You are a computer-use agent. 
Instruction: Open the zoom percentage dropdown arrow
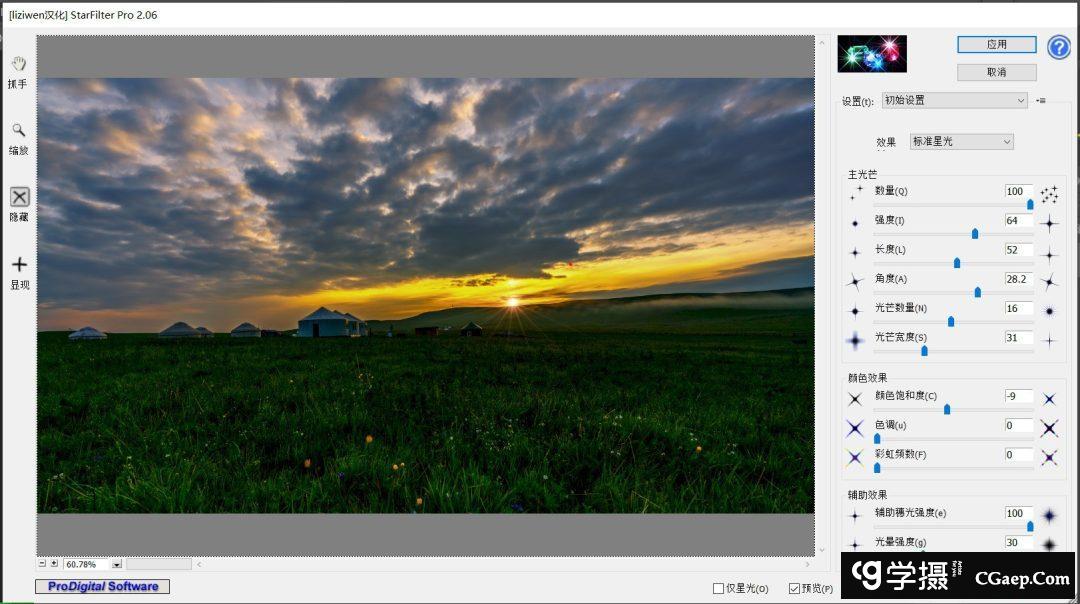(x=117, y=565)
